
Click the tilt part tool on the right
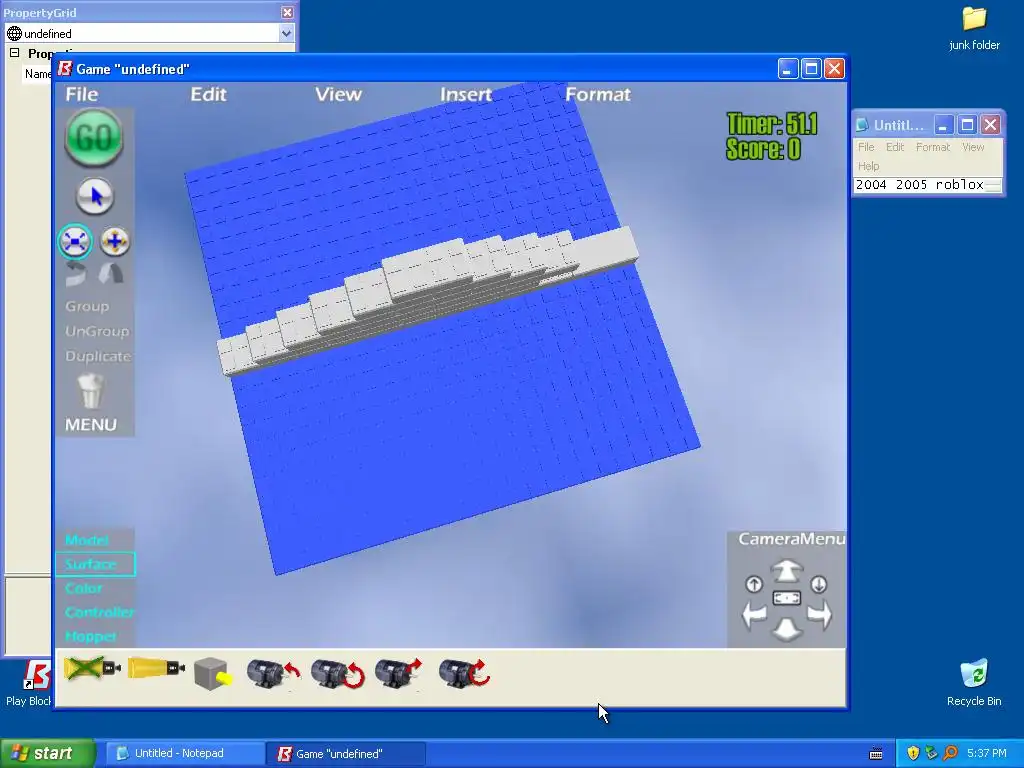(111, 274)
